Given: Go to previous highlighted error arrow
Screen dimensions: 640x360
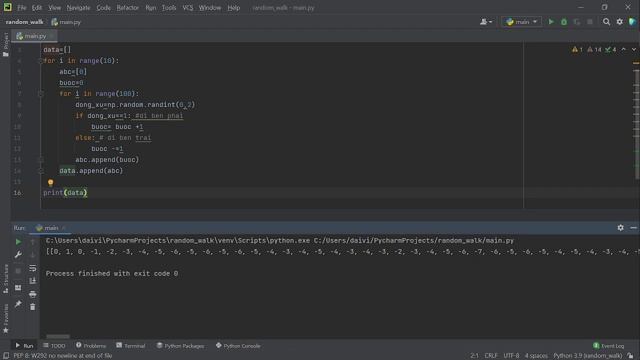Looking at the screenshot, I should 623,49.
